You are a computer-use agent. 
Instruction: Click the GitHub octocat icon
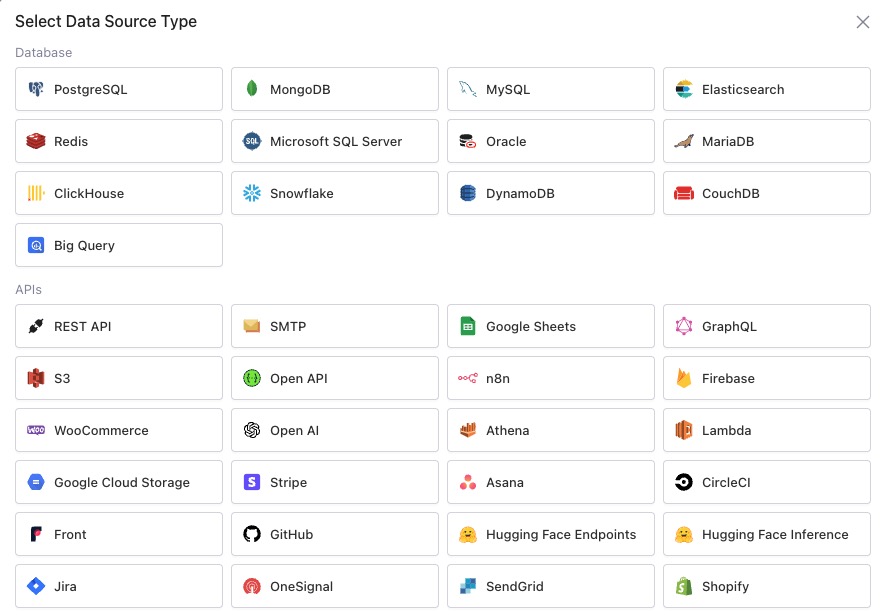click(x=252, y=535)
